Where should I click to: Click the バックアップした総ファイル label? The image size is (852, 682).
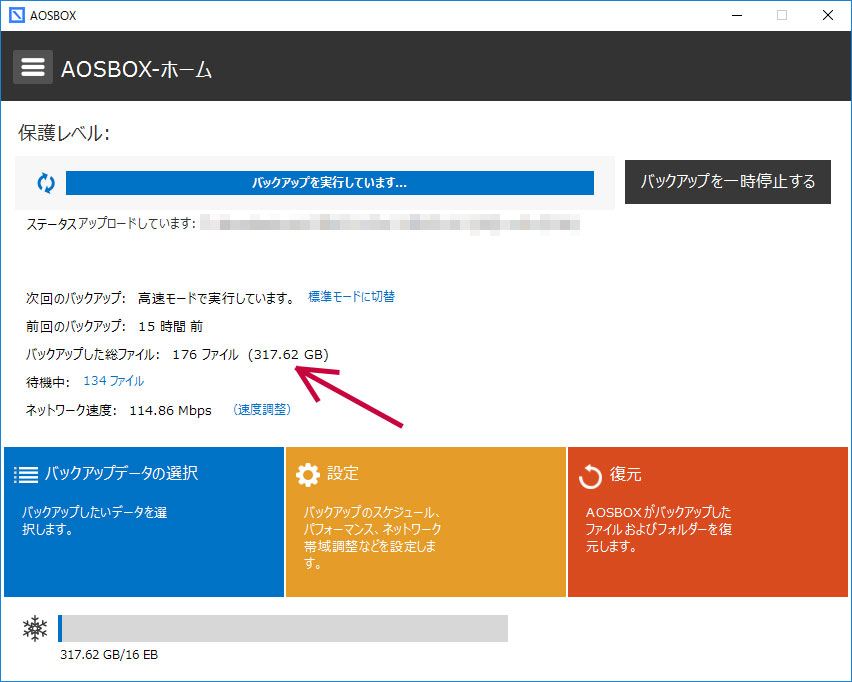click(93, 354)
